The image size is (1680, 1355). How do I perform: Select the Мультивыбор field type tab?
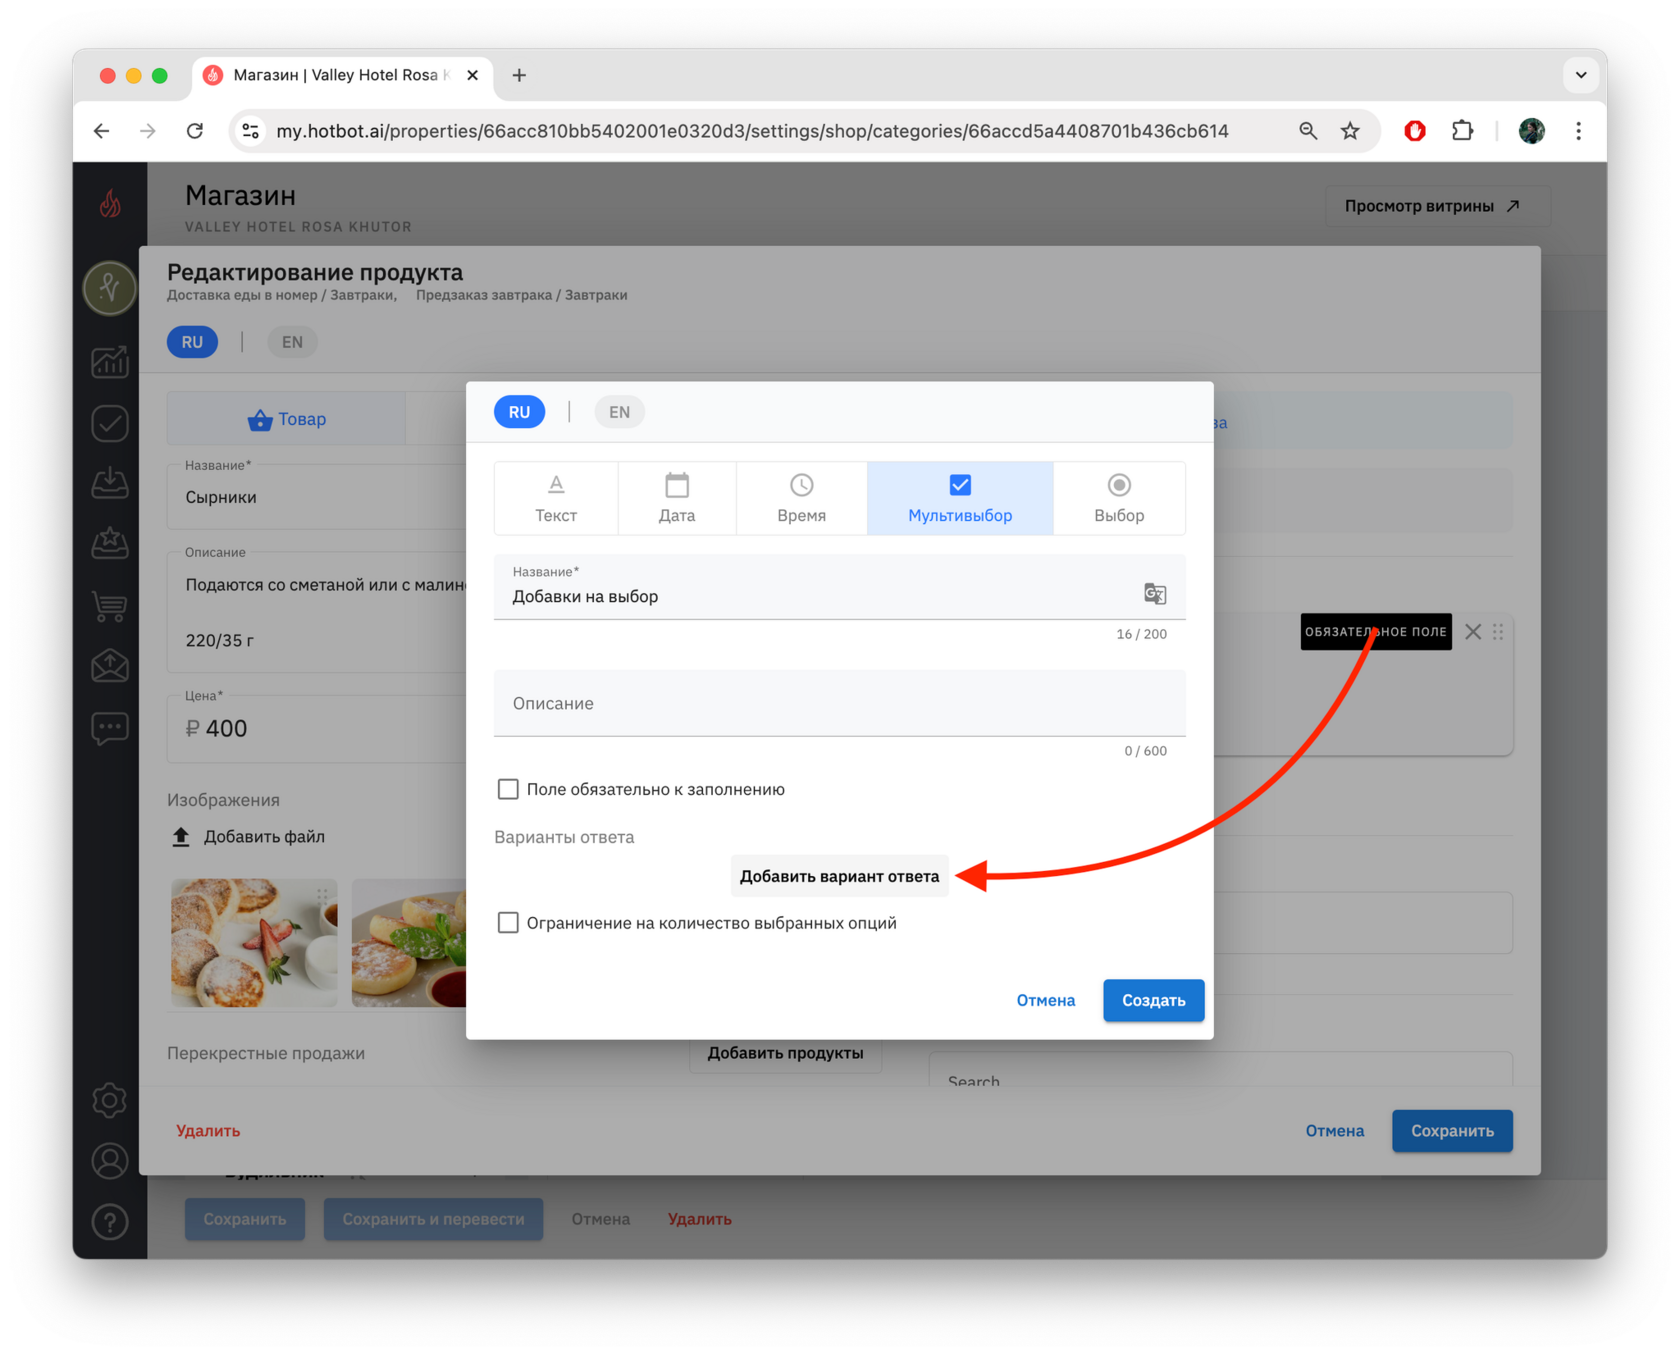tap(960, 498)
